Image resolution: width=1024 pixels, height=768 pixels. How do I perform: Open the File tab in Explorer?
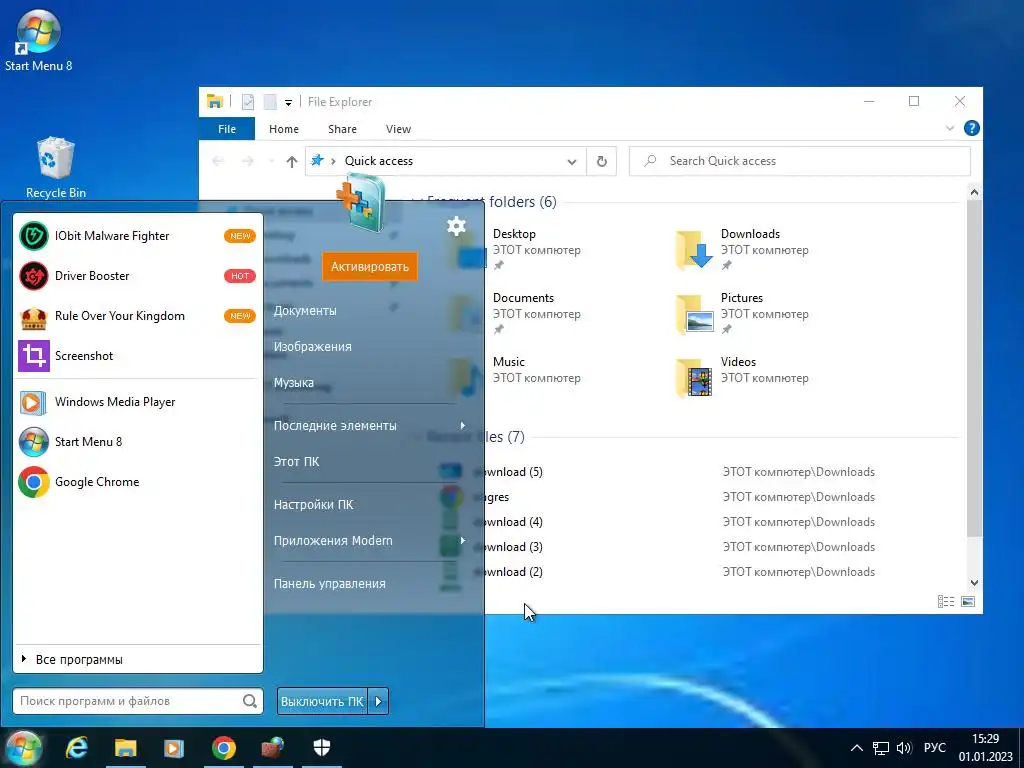[x=227, y=129]
